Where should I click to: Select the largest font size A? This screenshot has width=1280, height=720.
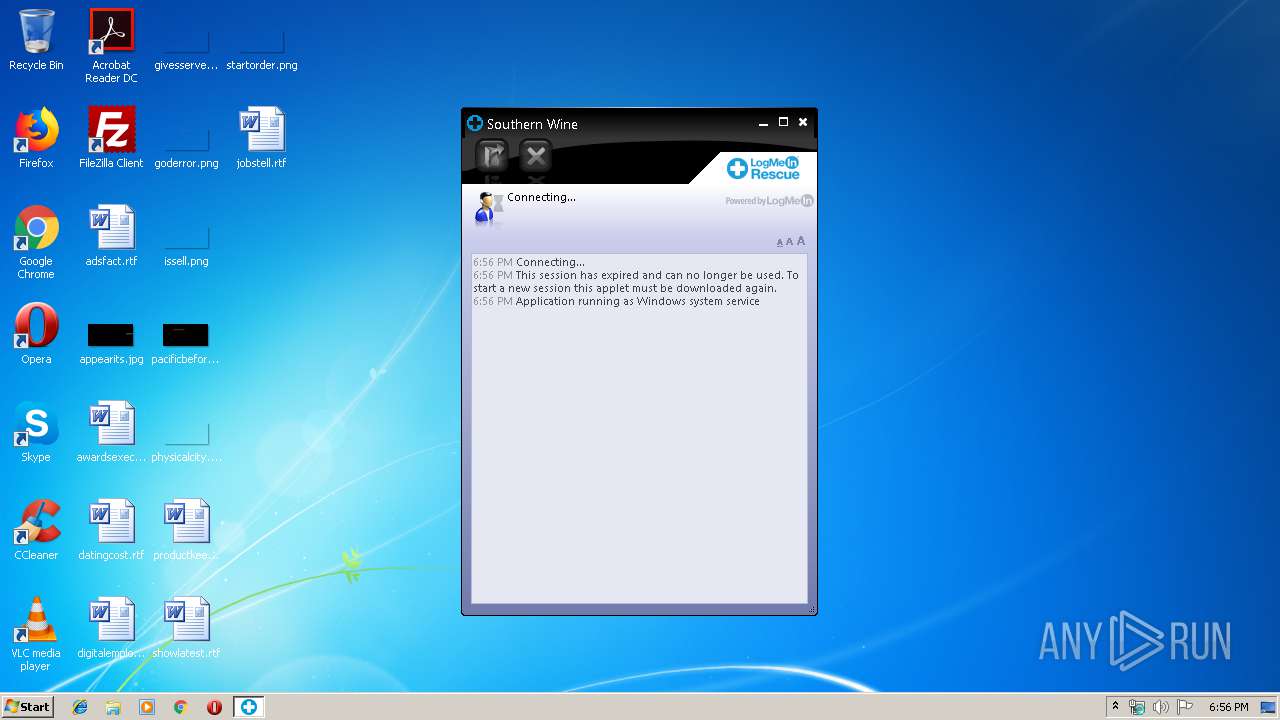tap(801, 241)
